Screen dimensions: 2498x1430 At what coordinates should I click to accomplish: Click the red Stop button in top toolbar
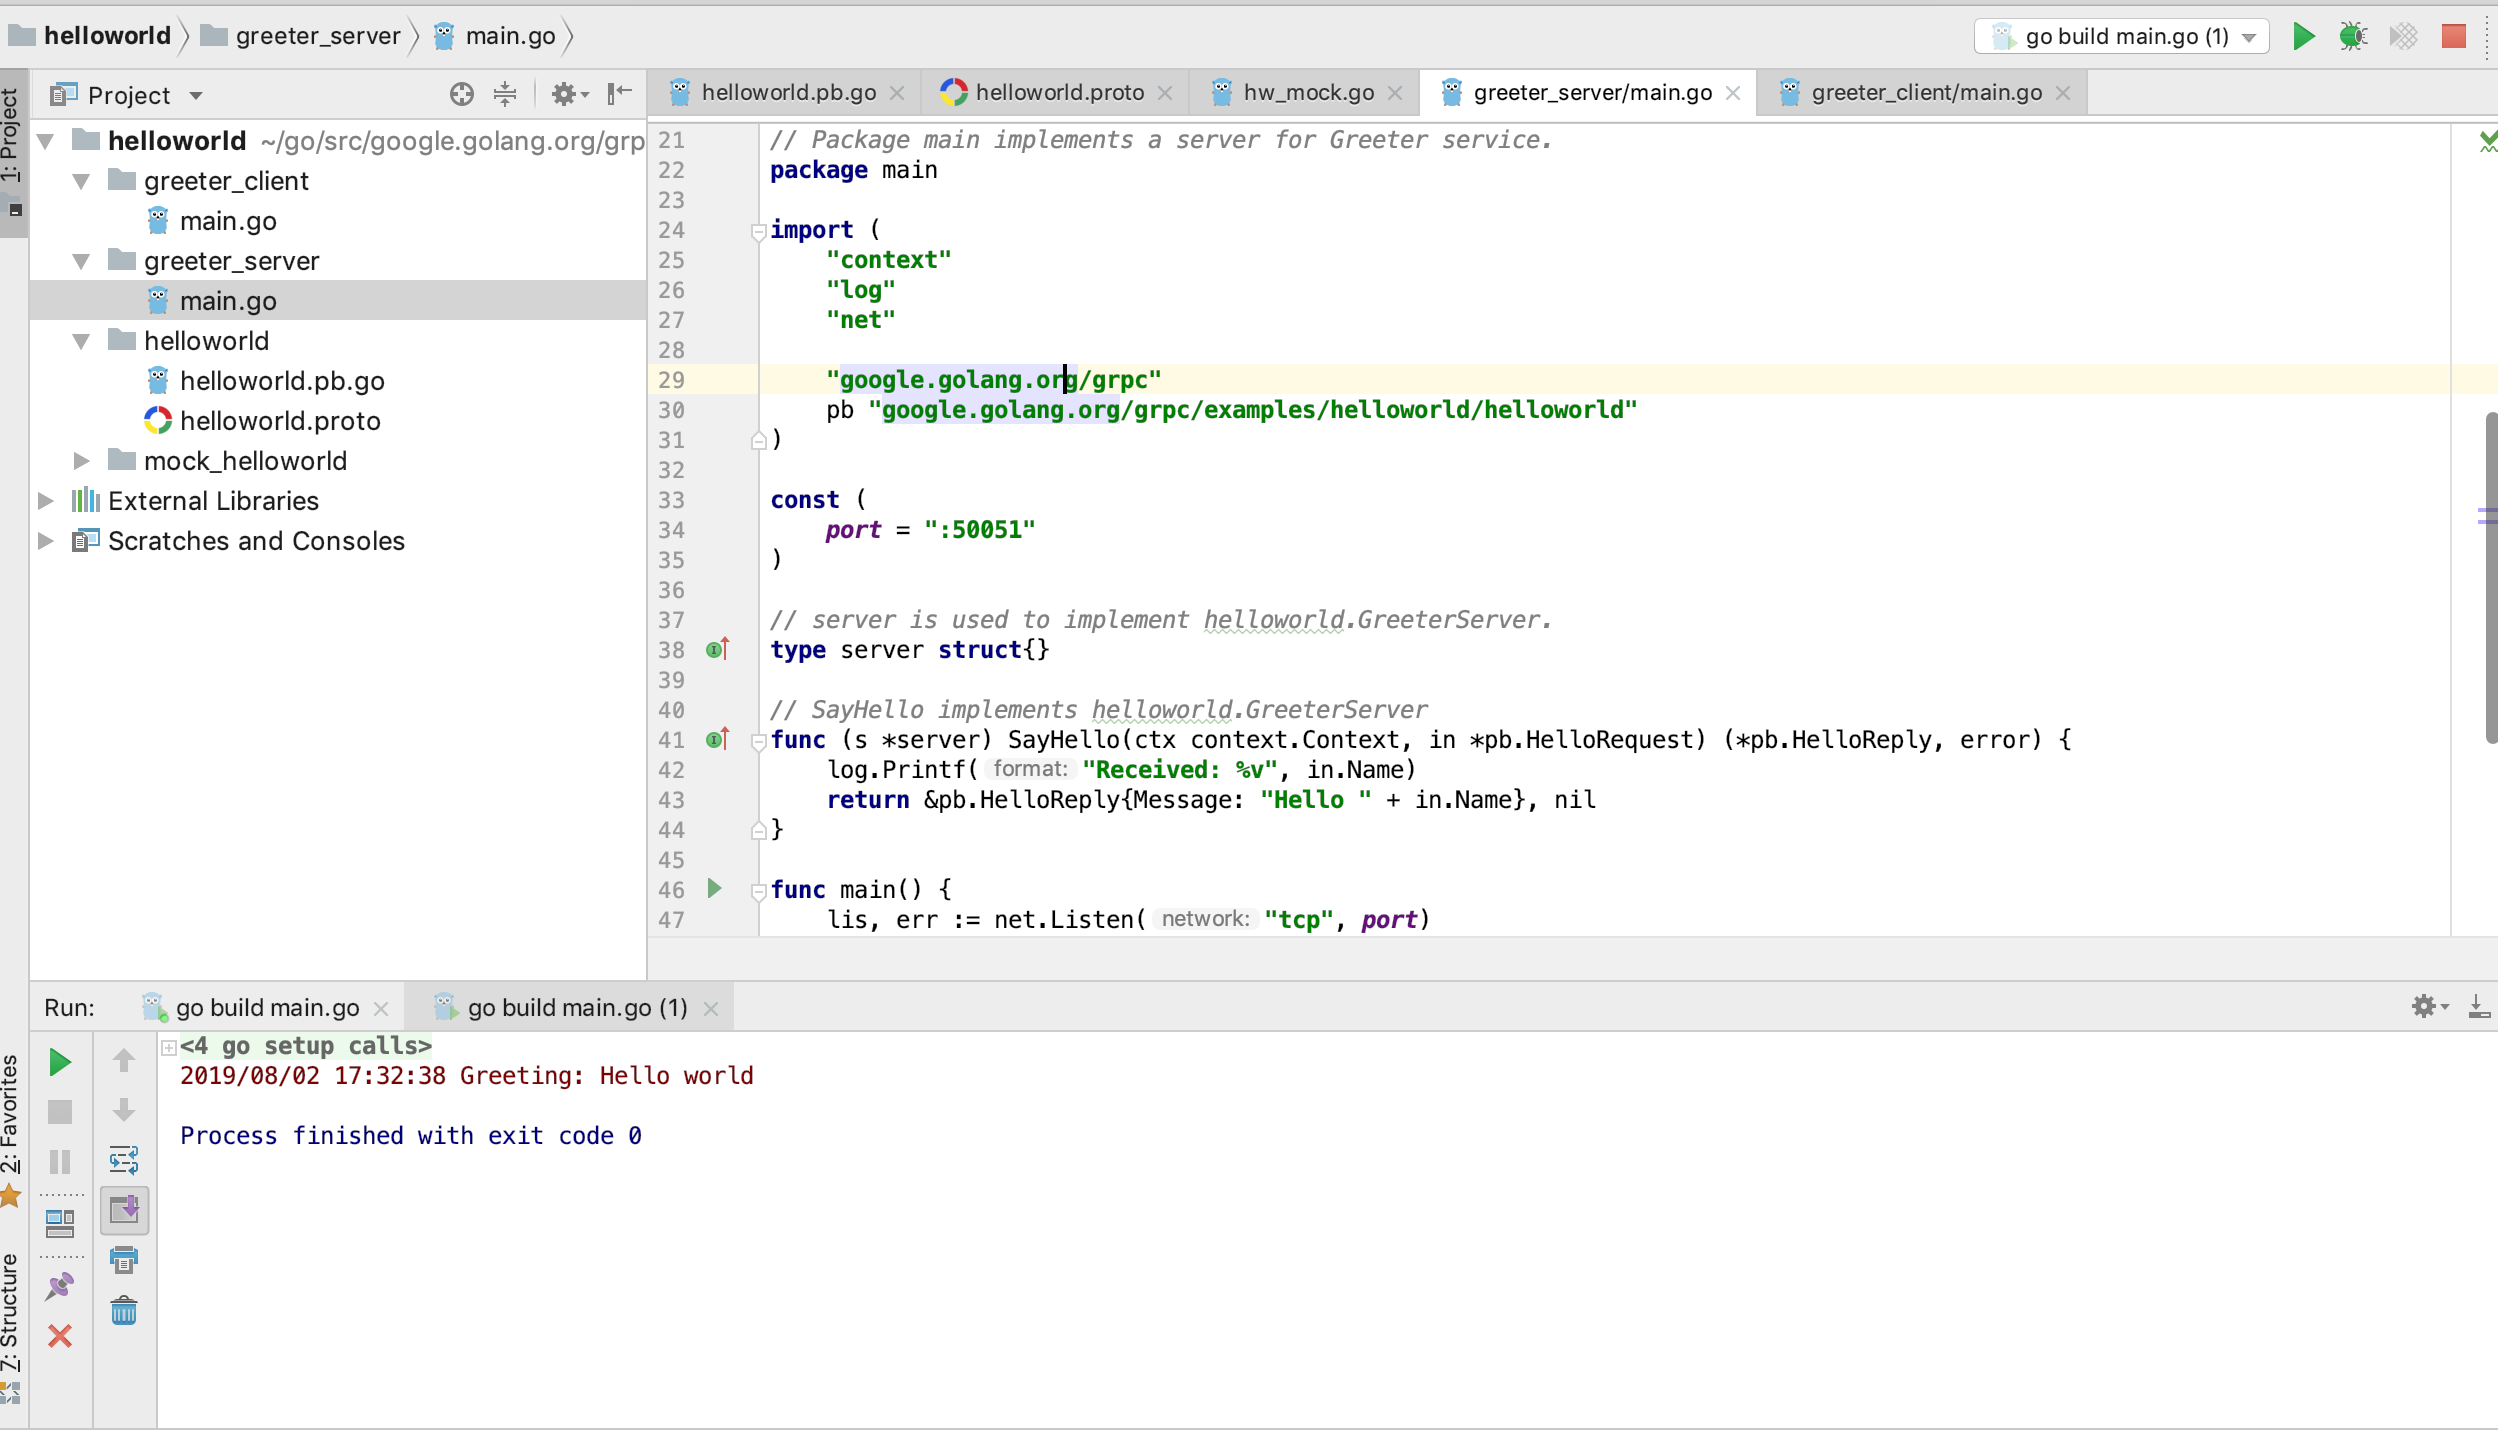pos(2453,37)
